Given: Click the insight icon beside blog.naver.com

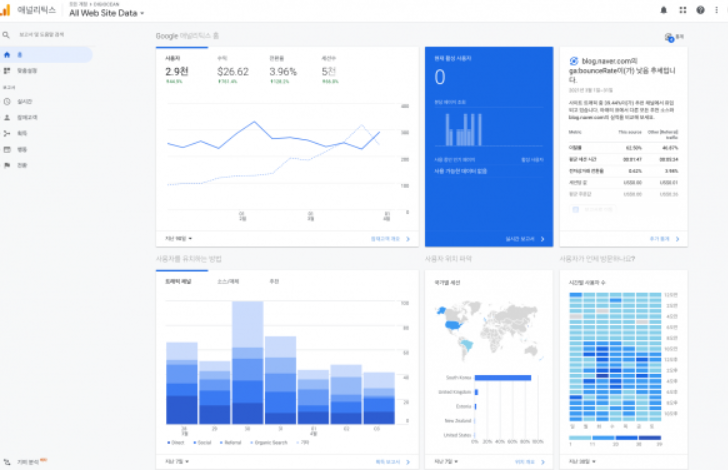Looking at the screenshot, I should [x=574, y=61].
